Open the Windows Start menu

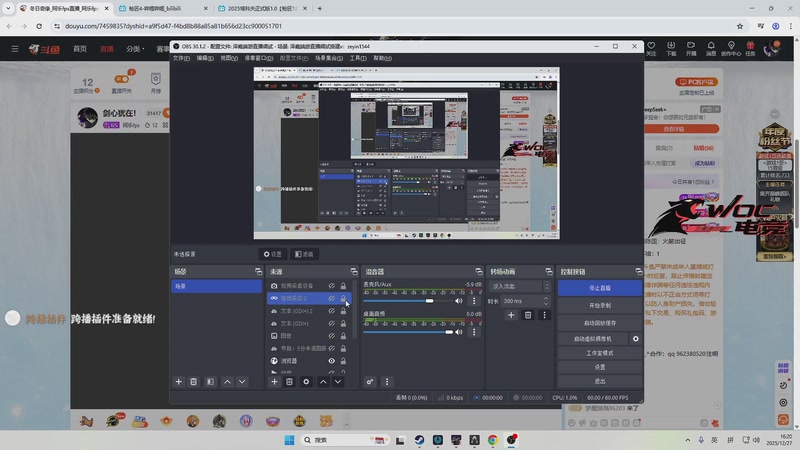(x=289, y=440)
